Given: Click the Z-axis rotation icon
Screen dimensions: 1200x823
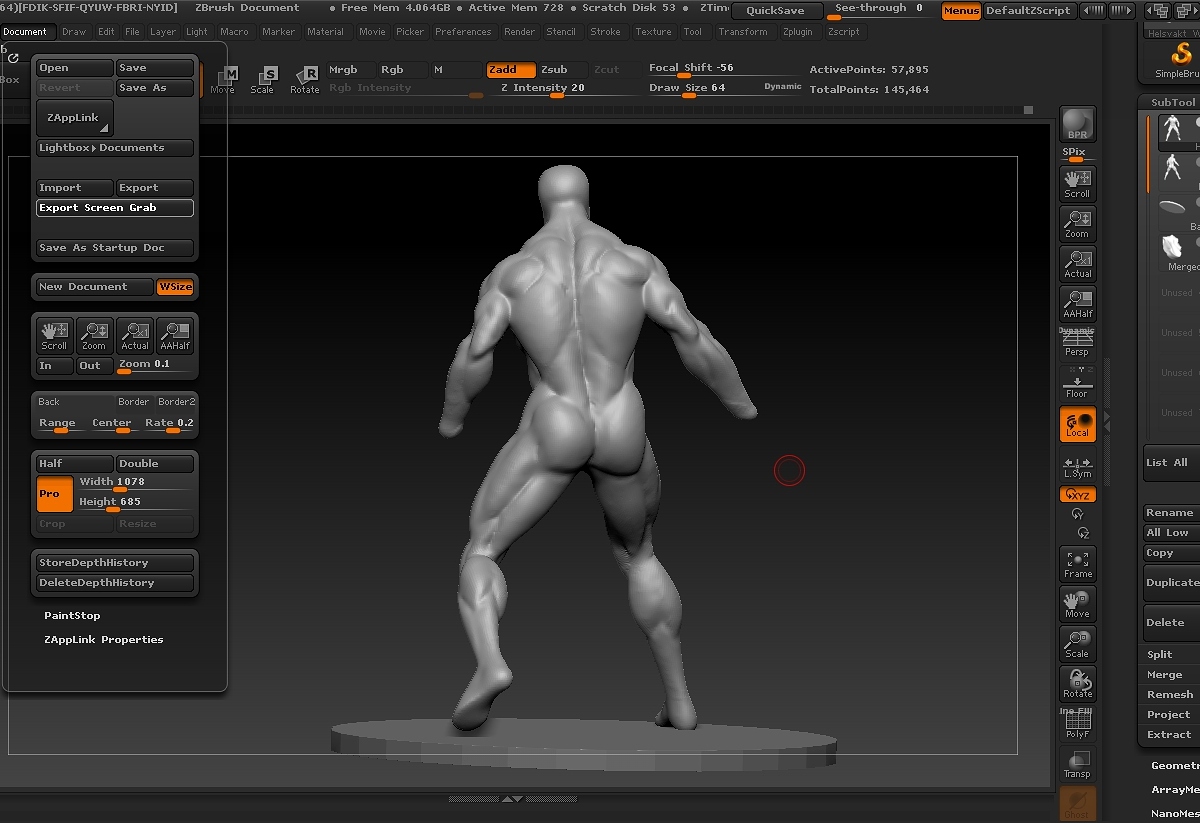Looking at the screenshot, I should (1083, 533).
